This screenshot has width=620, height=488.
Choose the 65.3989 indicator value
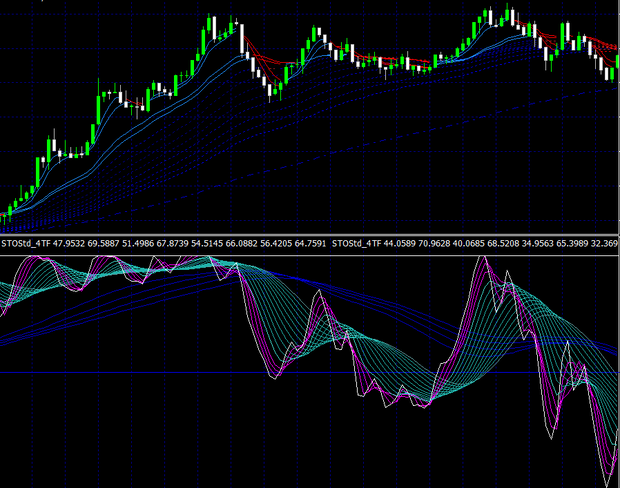click(572, 243)
